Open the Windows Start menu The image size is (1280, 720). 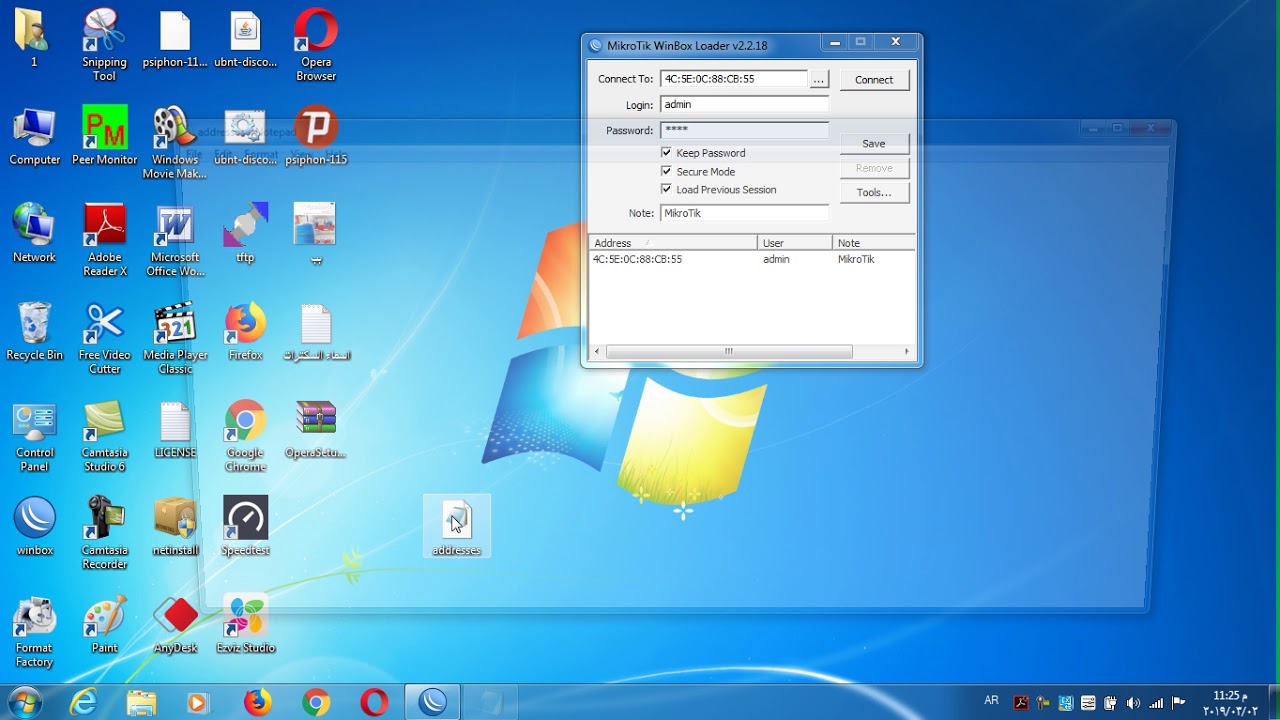(x=24, y=702)
